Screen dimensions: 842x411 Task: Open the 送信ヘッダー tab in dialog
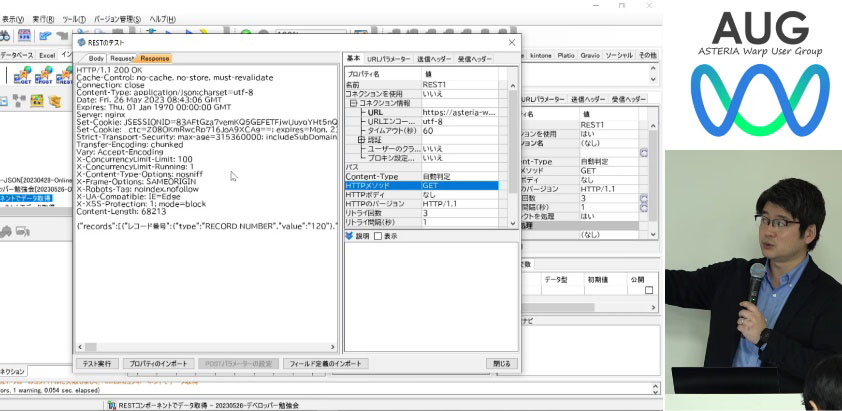[434, 59]
